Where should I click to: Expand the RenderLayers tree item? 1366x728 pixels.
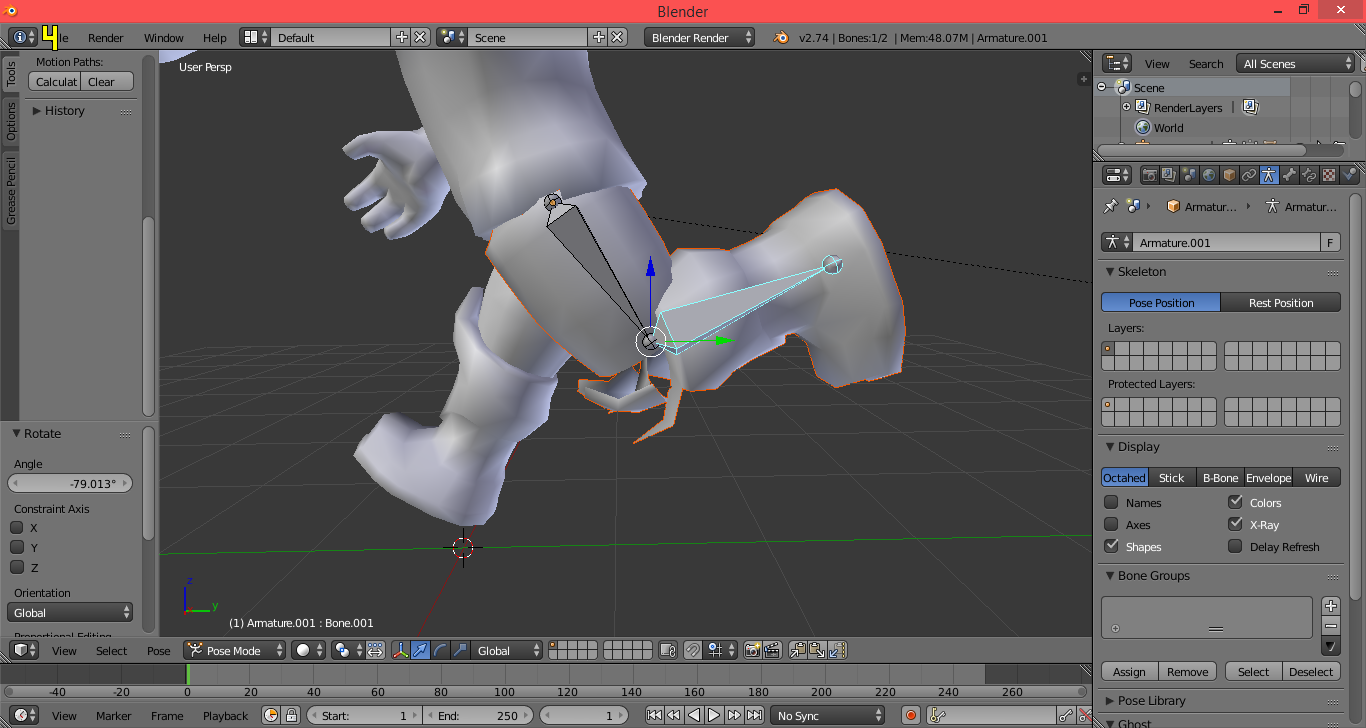pos(1126,107)
